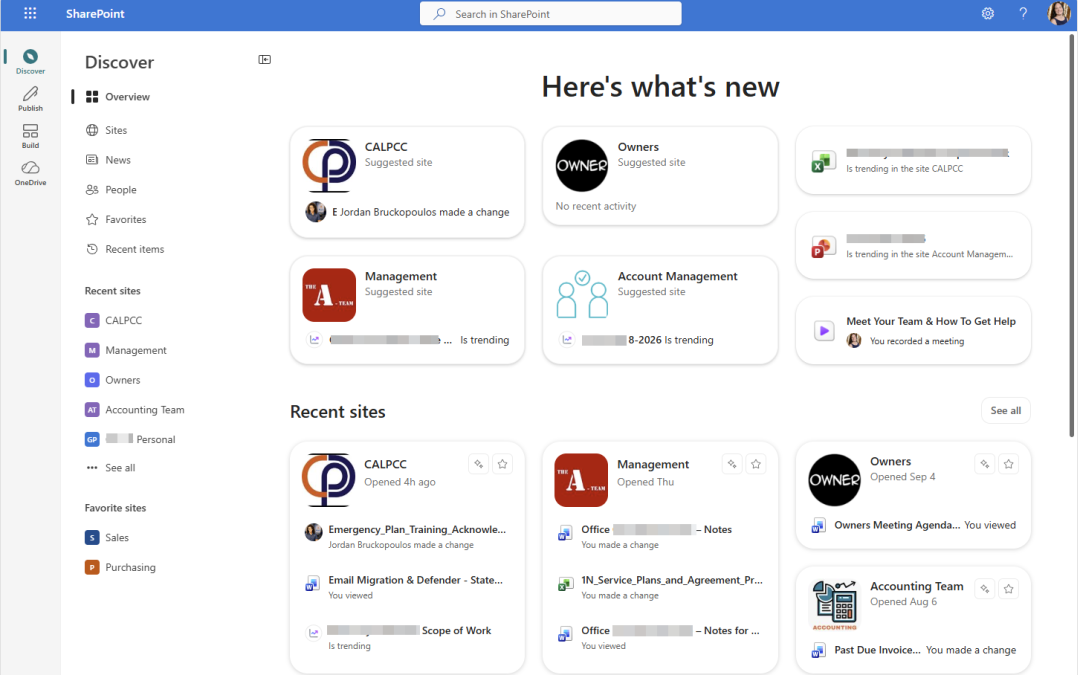Open the Settings gear icon
1080x675 pixels.
(x=988, y=13)
